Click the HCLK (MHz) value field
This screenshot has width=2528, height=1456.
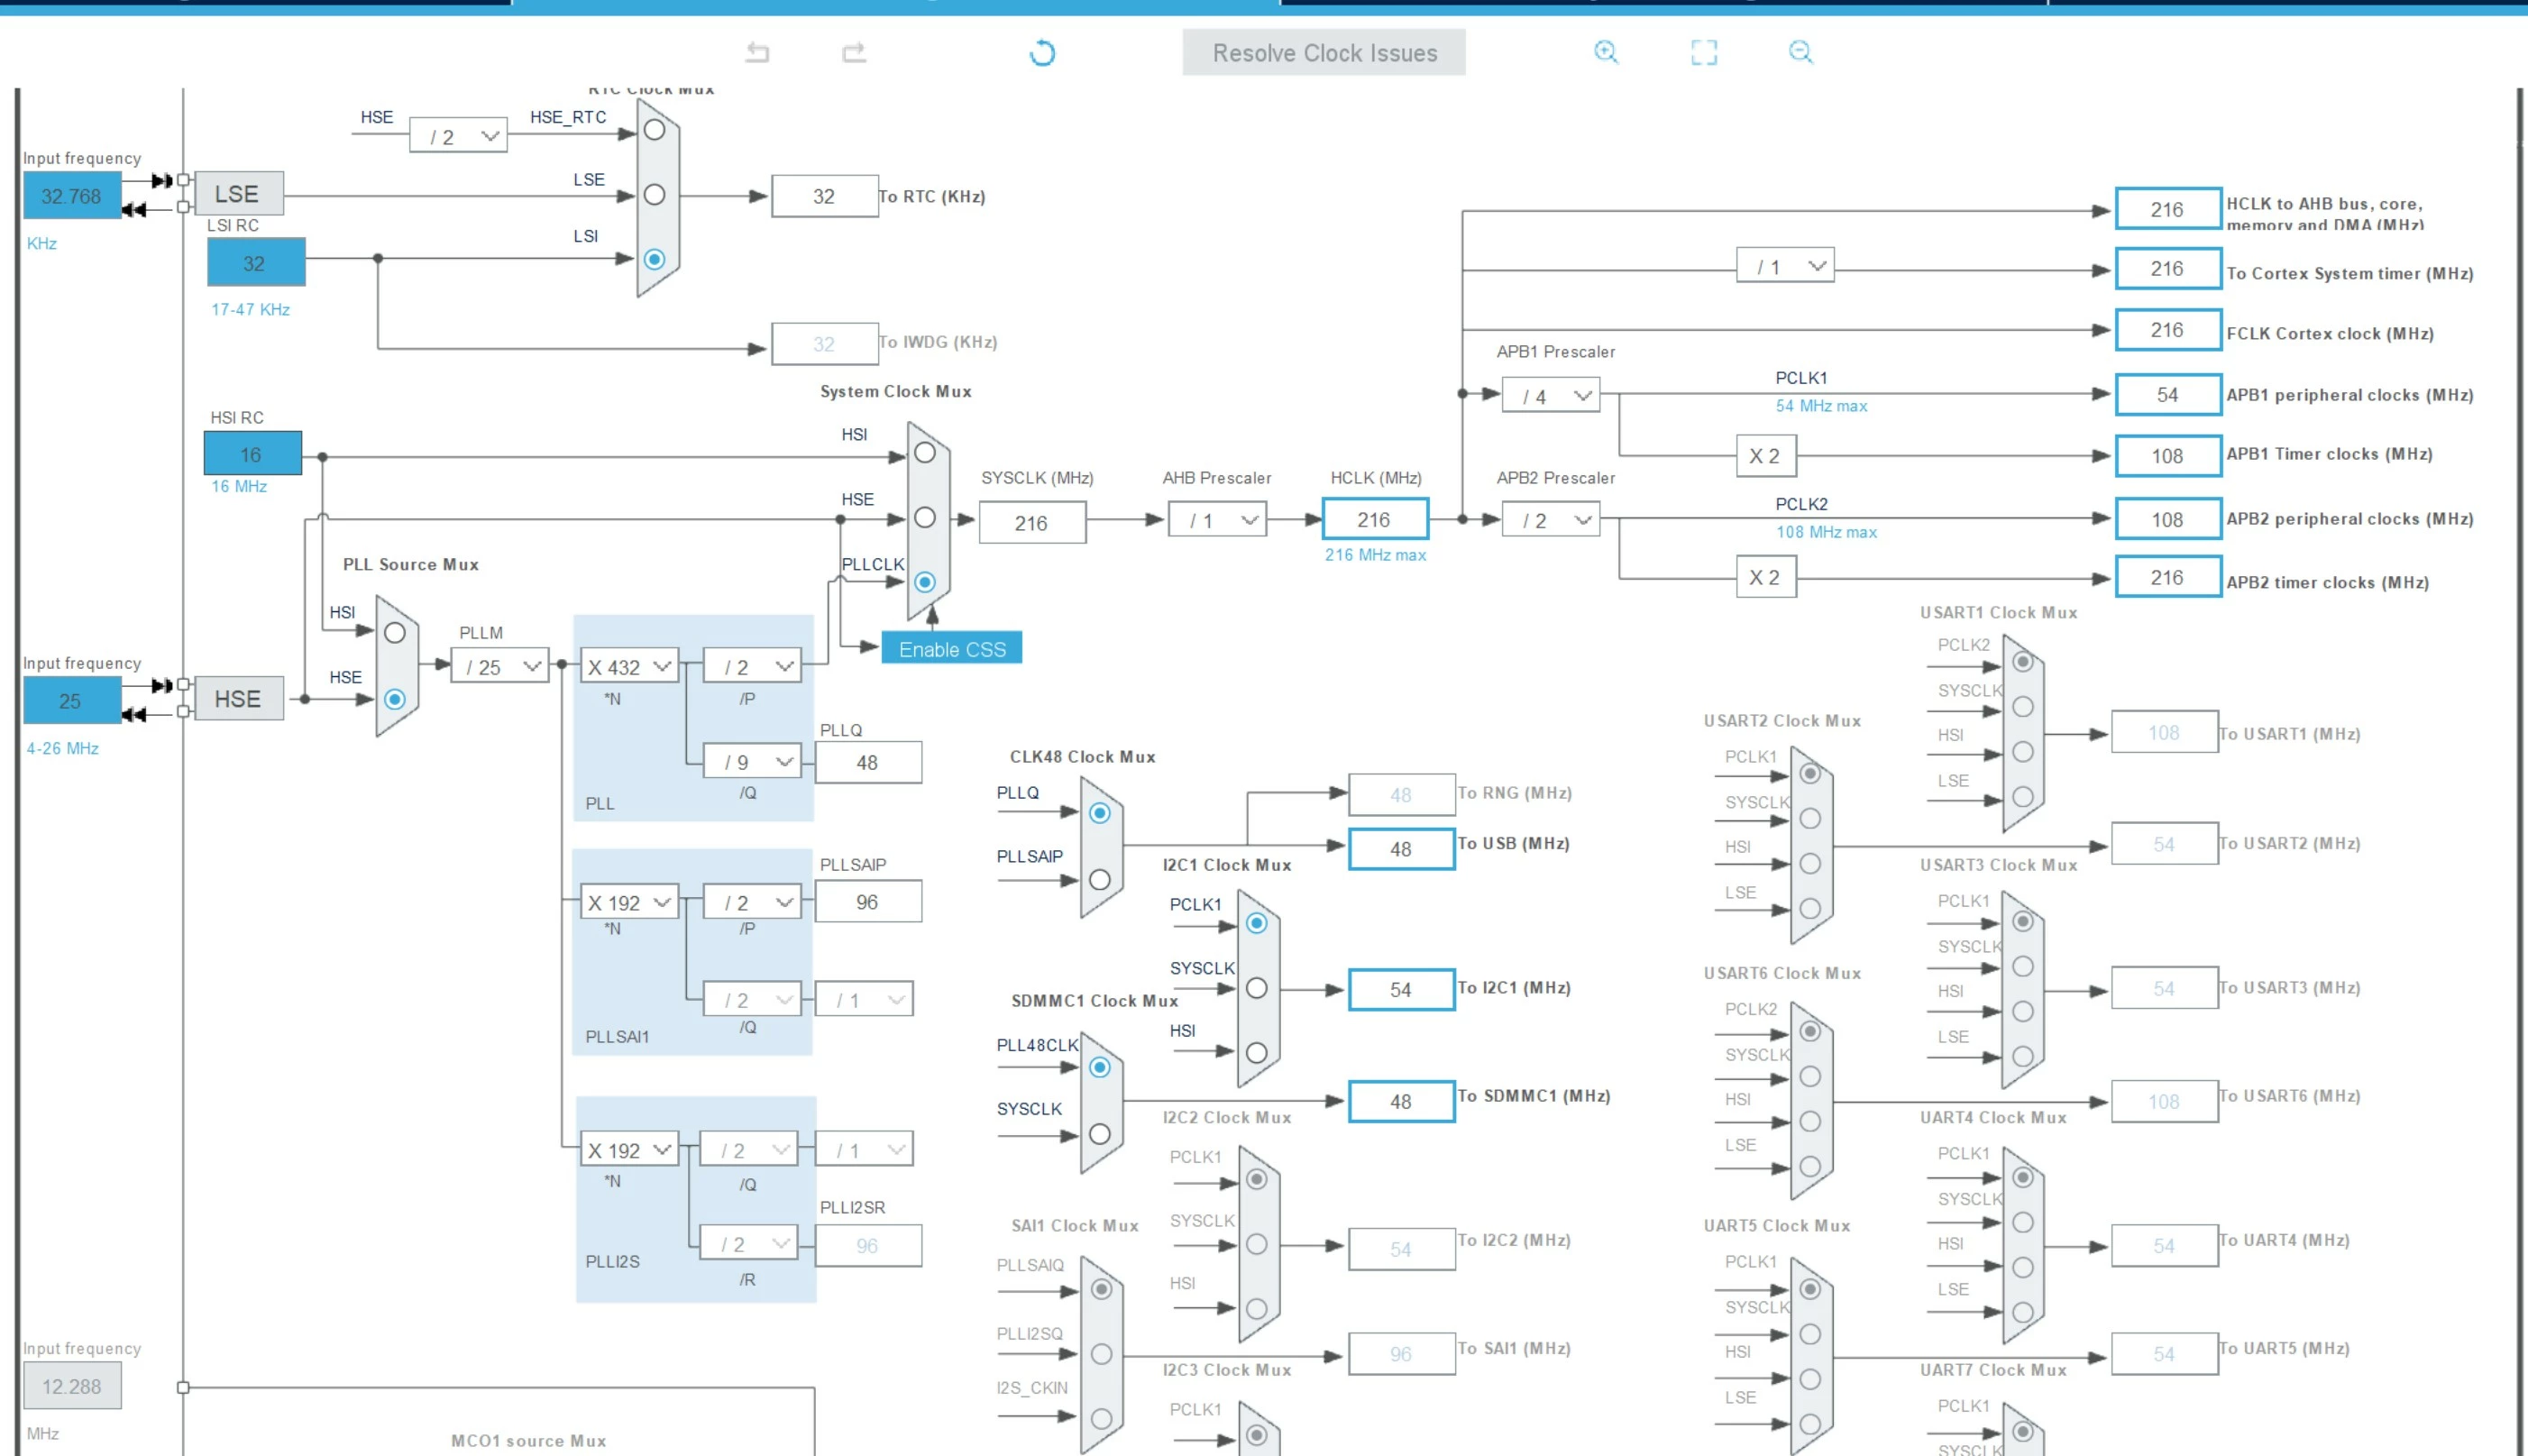[1375, 519]
